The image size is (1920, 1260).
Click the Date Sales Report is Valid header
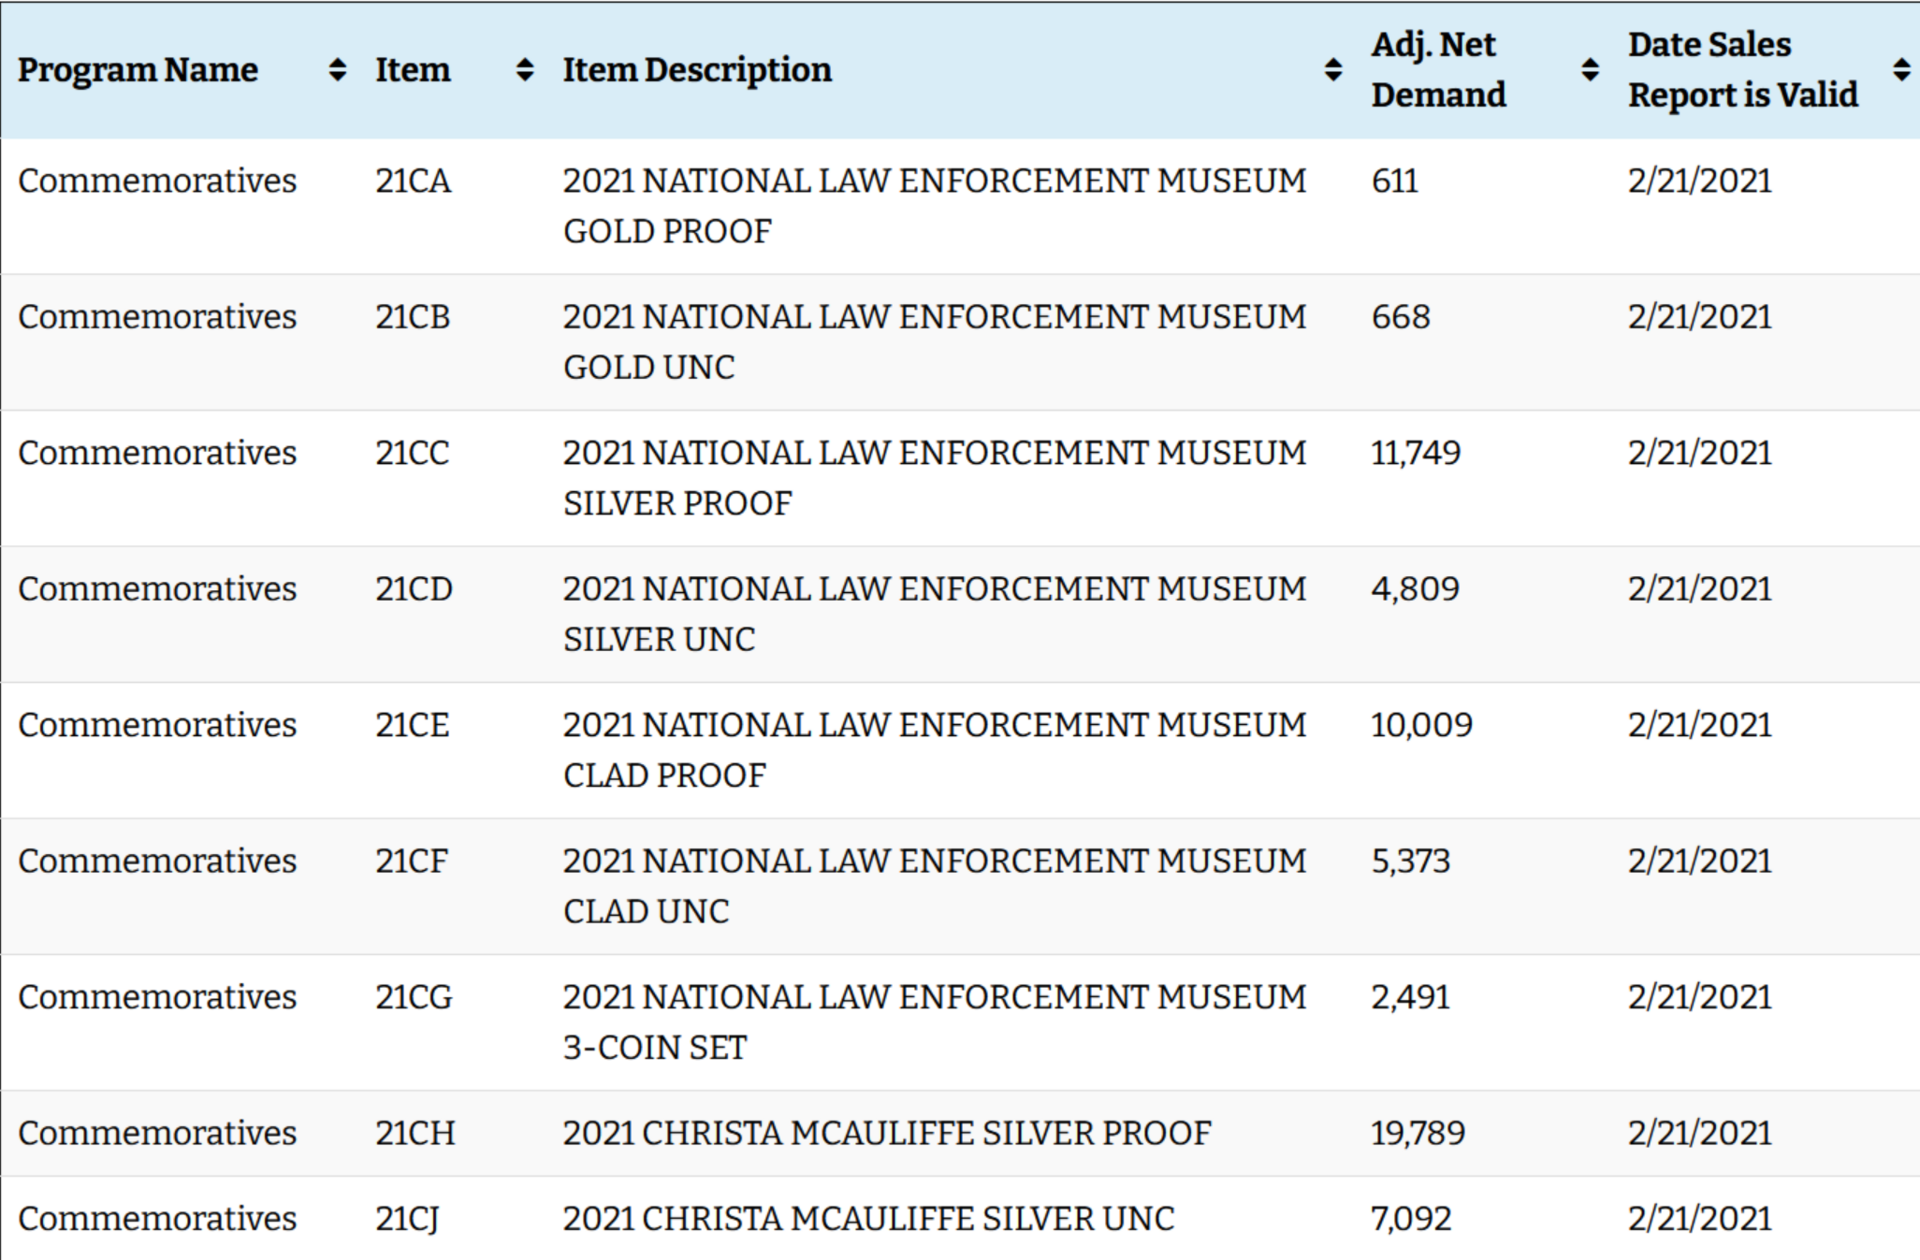pos(1742,70)
